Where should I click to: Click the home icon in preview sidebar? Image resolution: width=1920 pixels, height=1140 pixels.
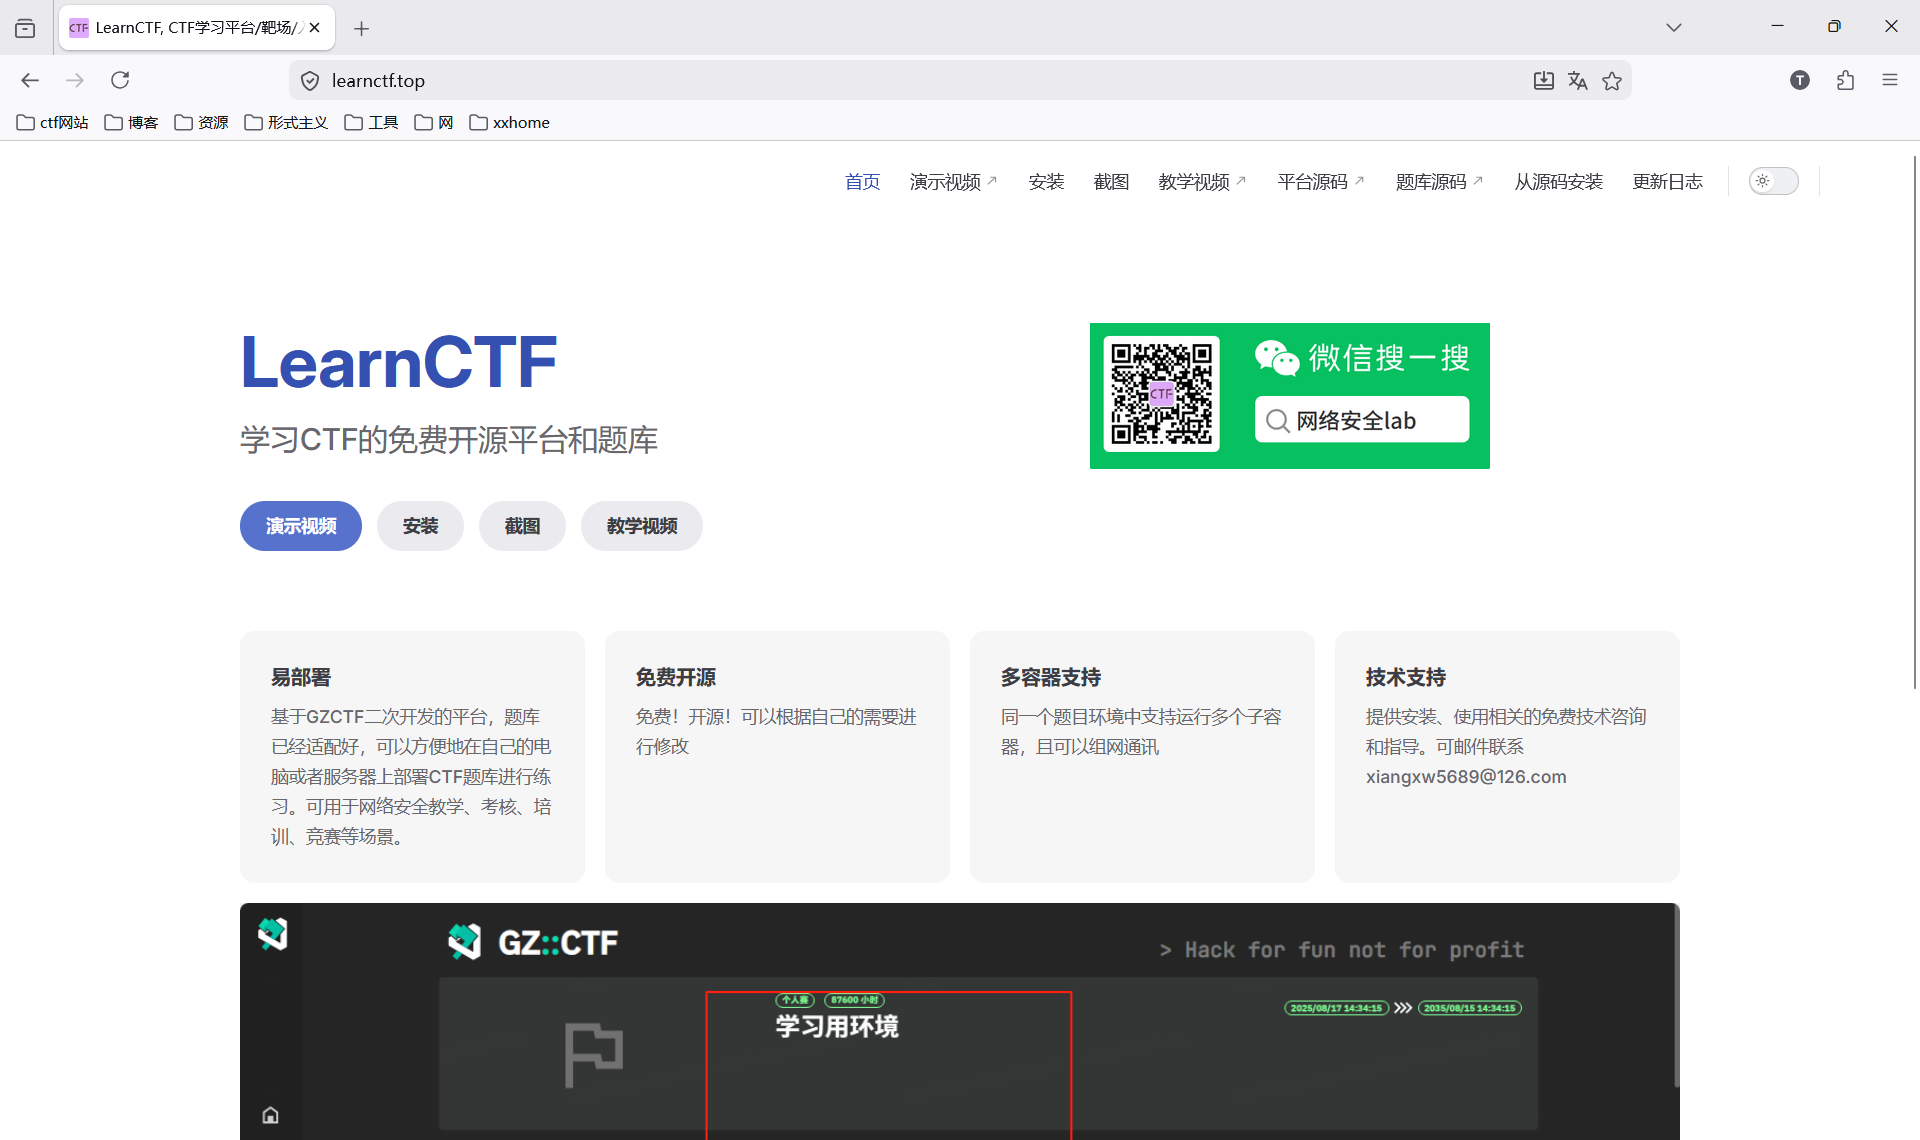click(x=270, y=1115)
